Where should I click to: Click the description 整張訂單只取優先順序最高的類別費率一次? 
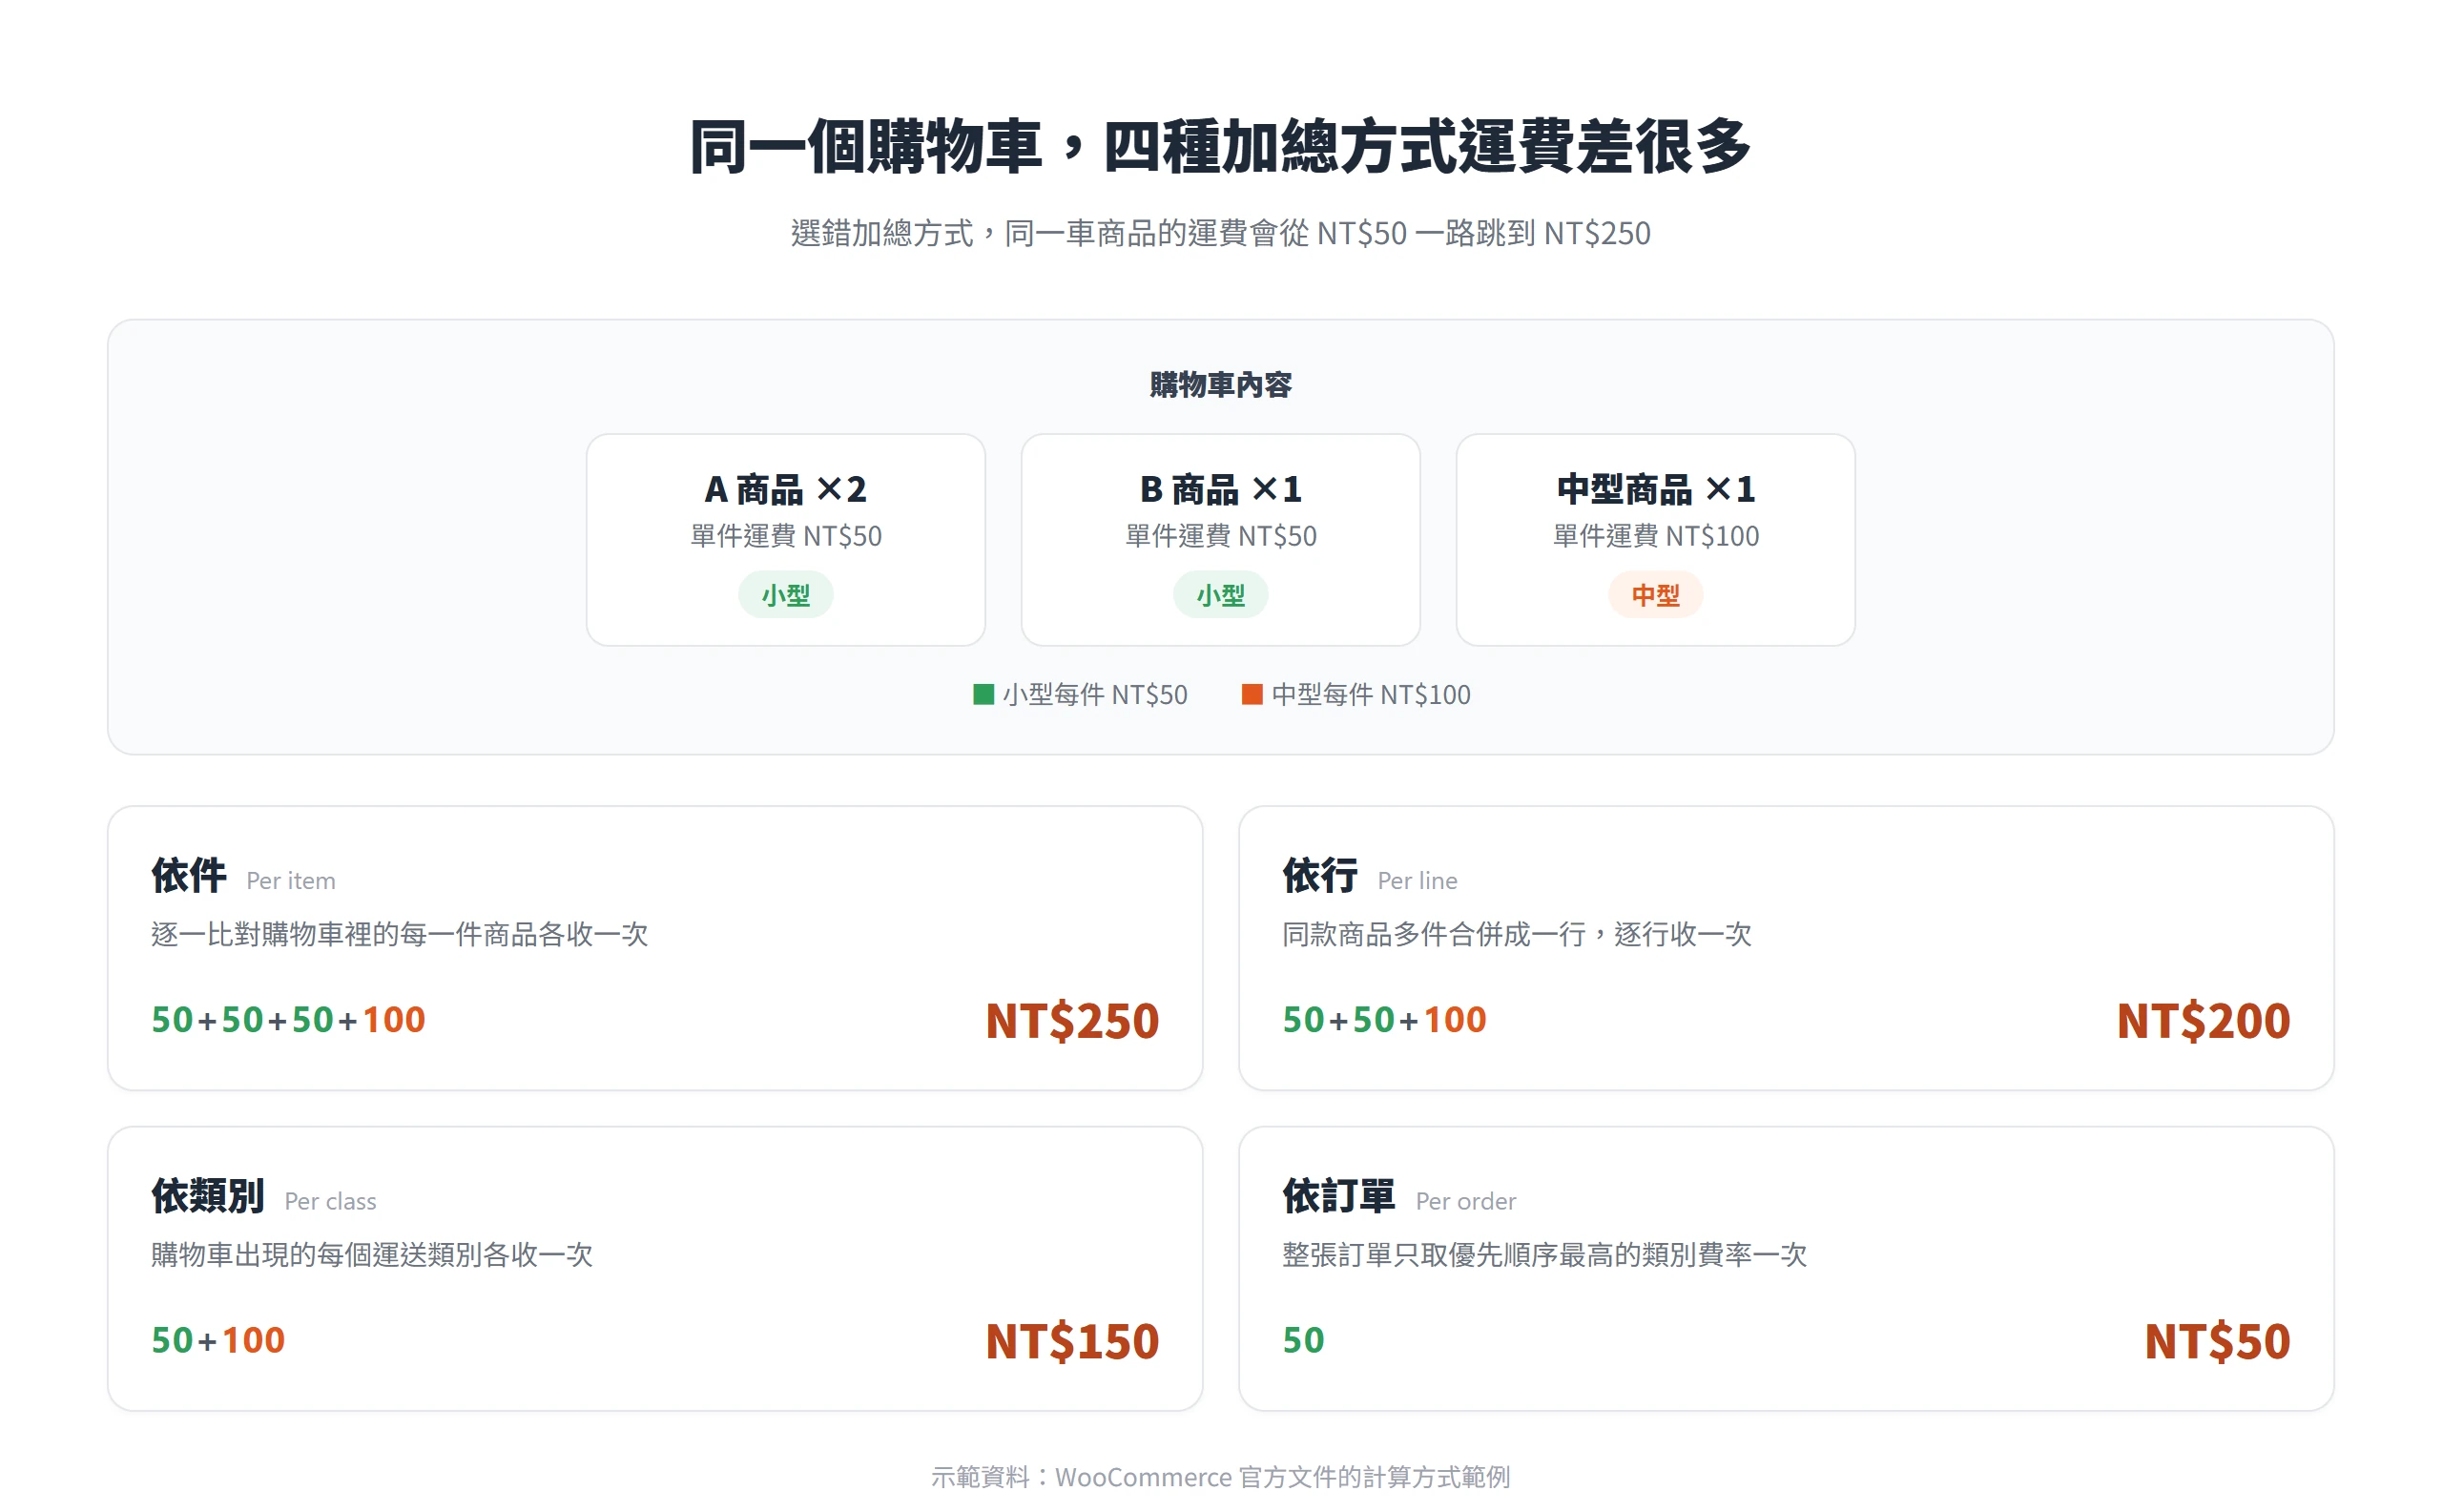click(1545, 1255)
